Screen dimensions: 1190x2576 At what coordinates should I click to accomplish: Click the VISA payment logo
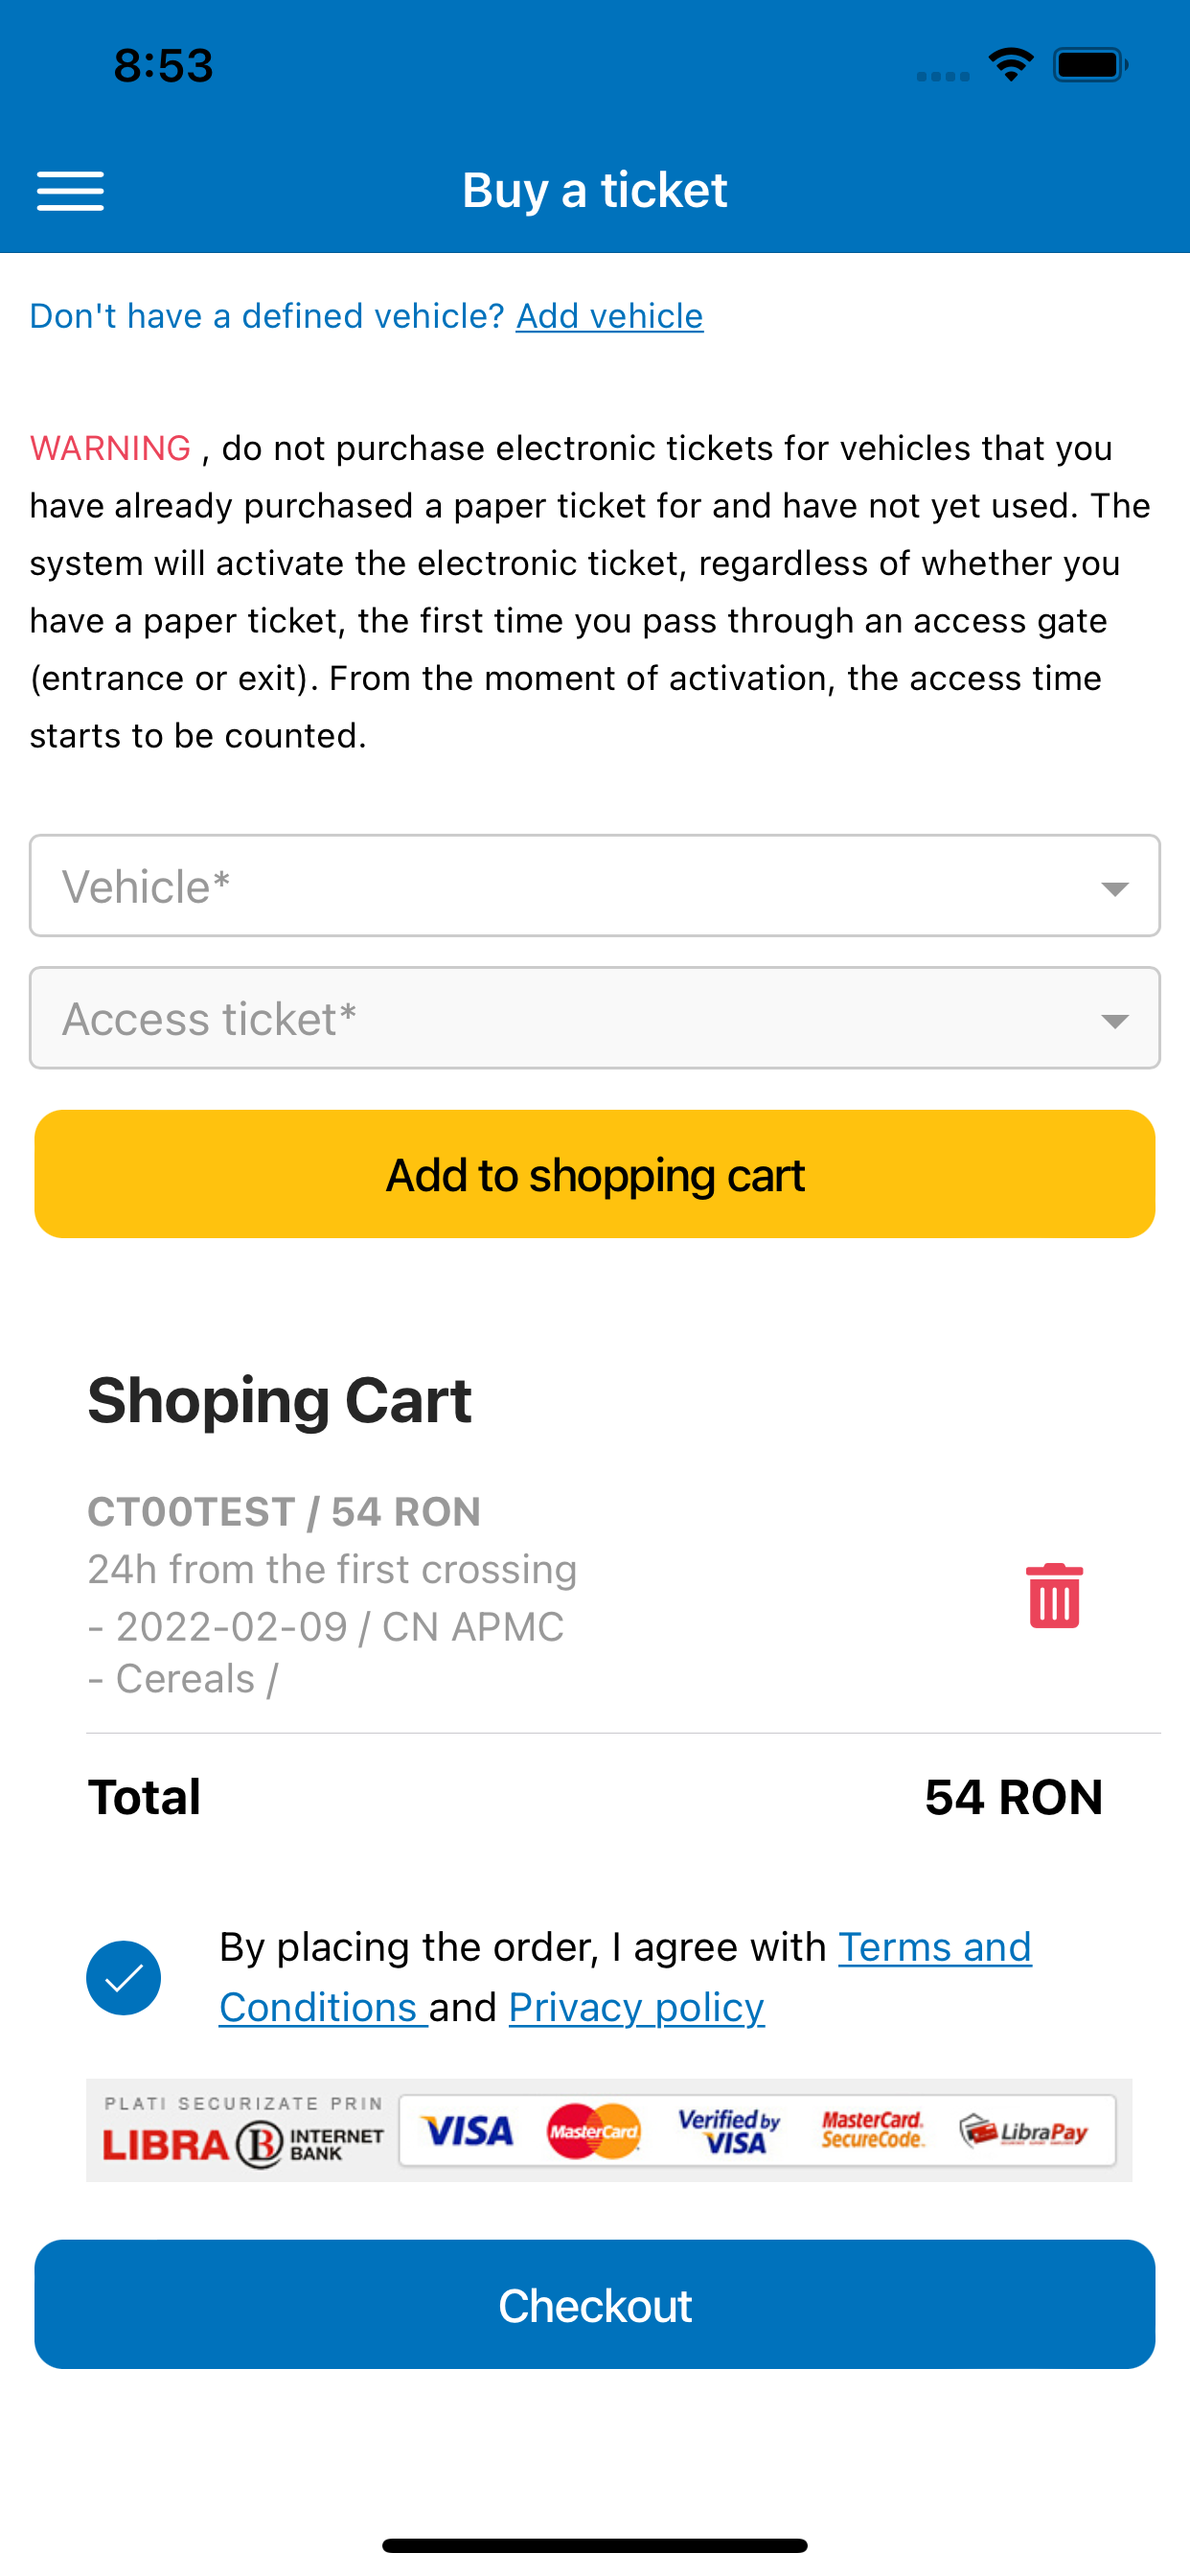click(466, 2131)
